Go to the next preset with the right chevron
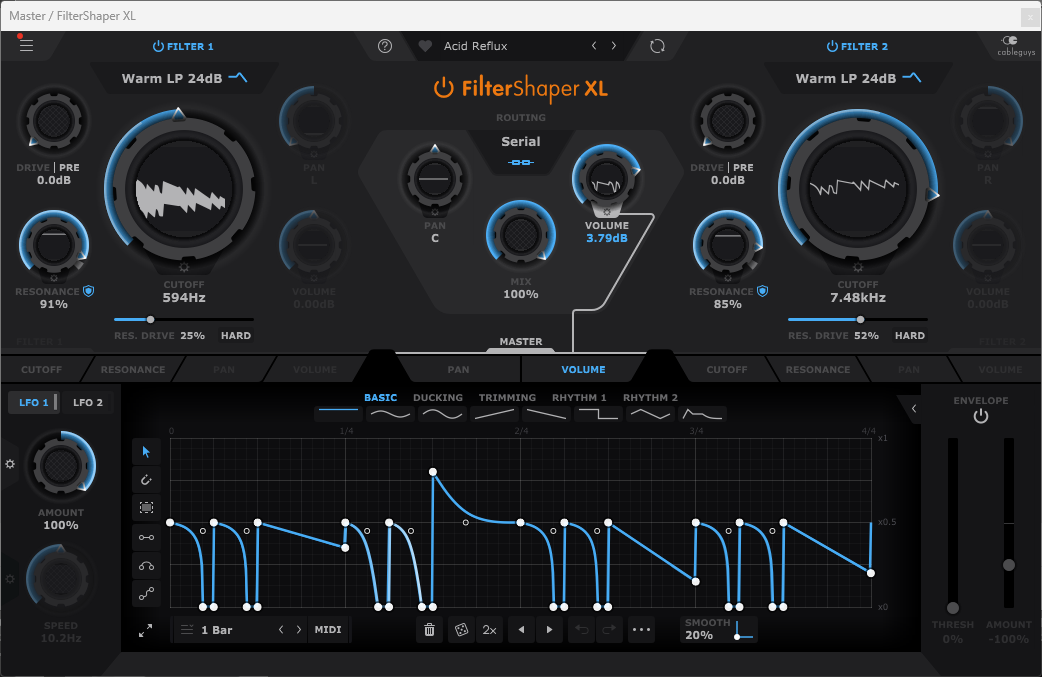 pyautogui.click(x=613, y=46)
